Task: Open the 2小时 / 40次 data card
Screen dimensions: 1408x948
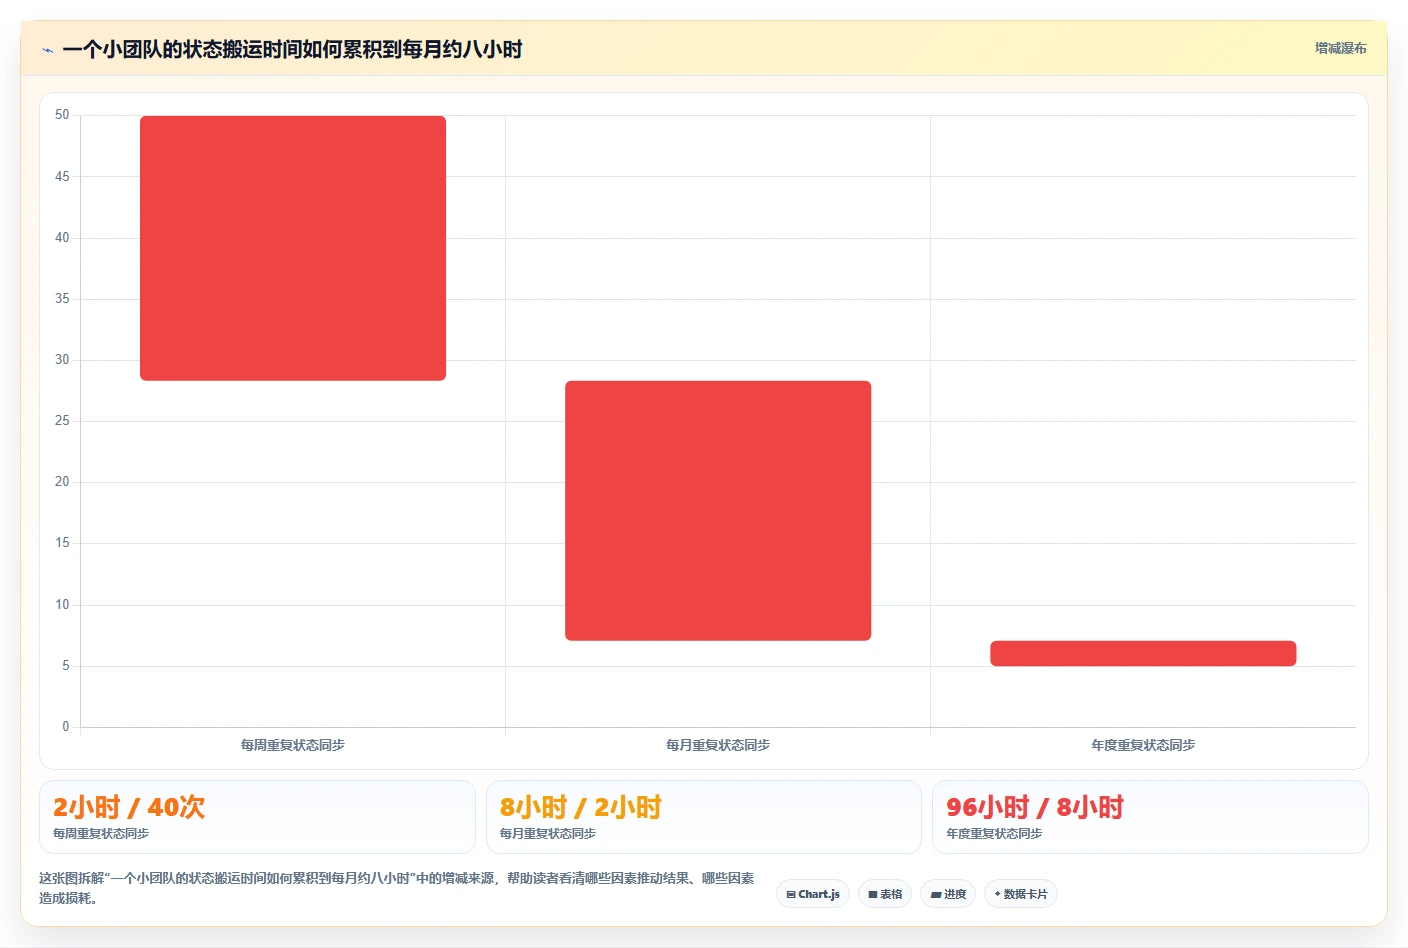Action: [x=257, y=817]
